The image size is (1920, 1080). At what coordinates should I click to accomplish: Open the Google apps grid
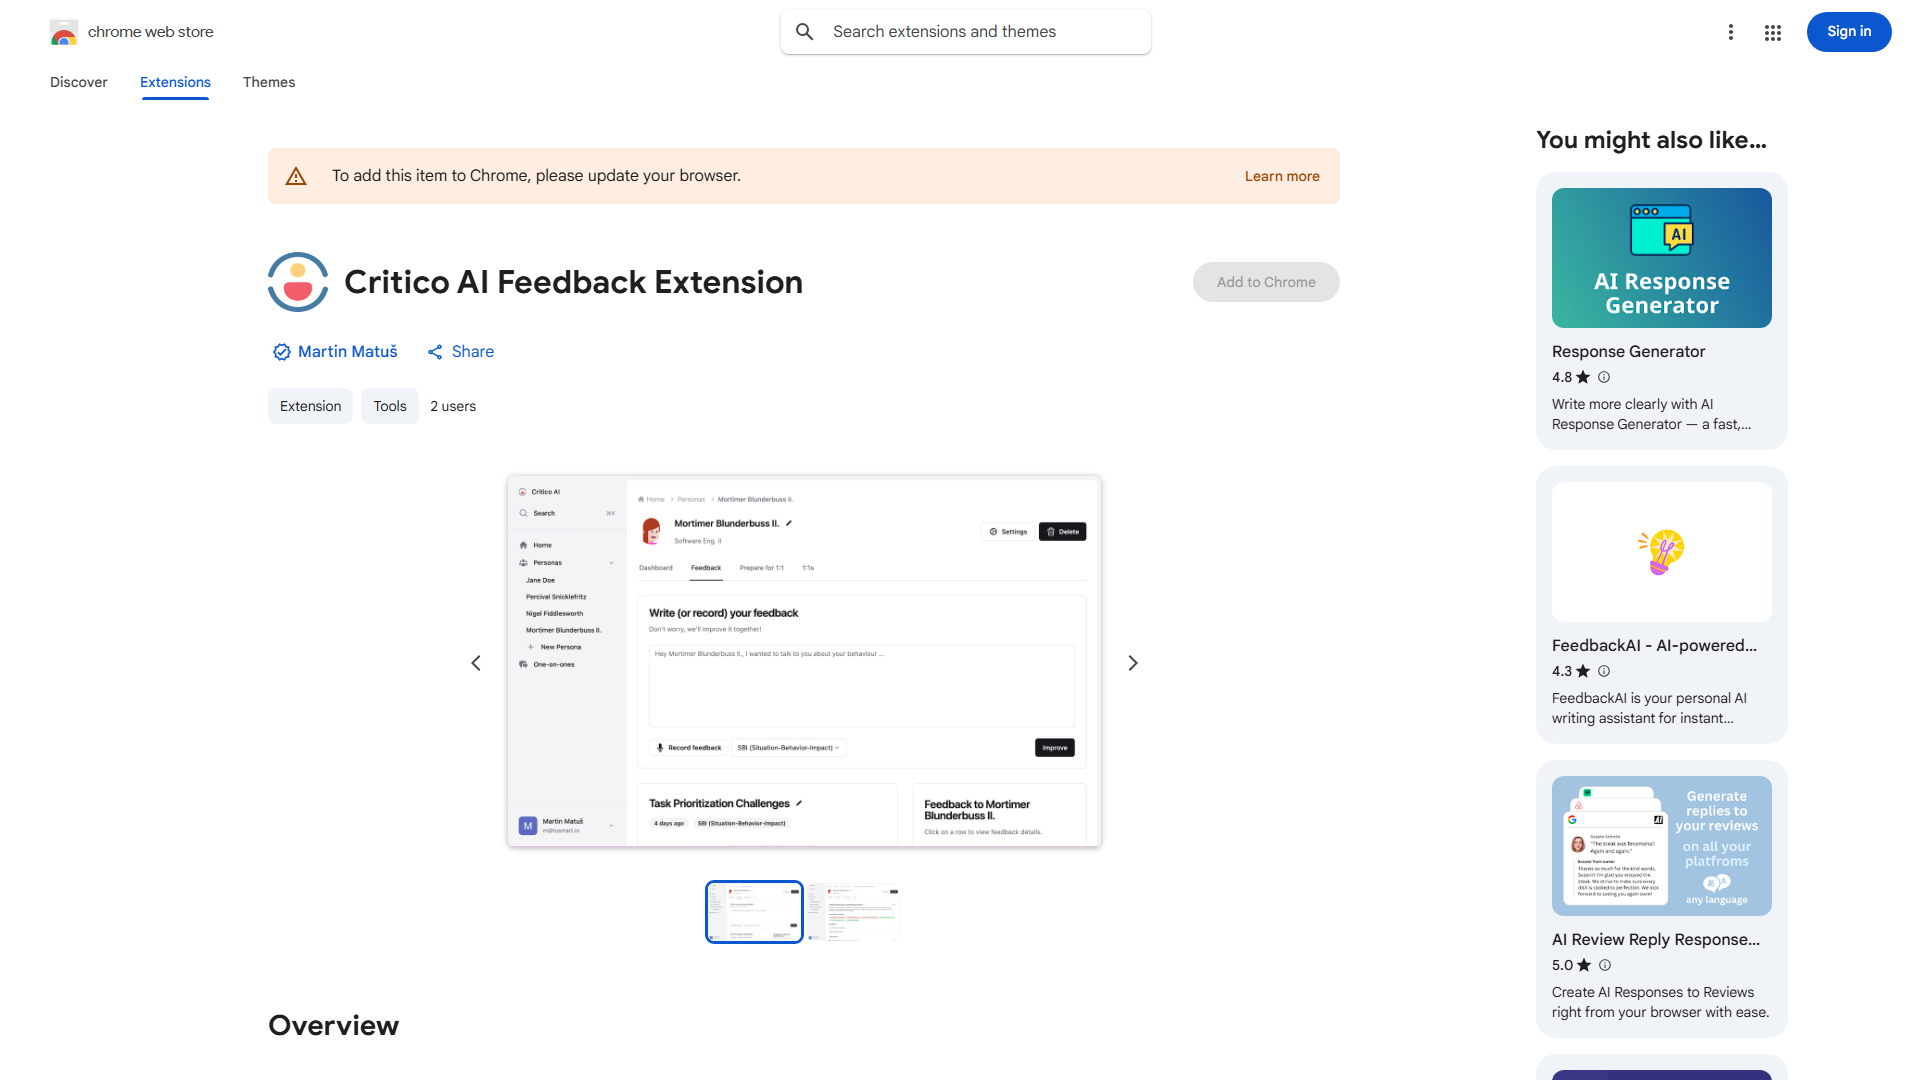(x=1773, y=31)
